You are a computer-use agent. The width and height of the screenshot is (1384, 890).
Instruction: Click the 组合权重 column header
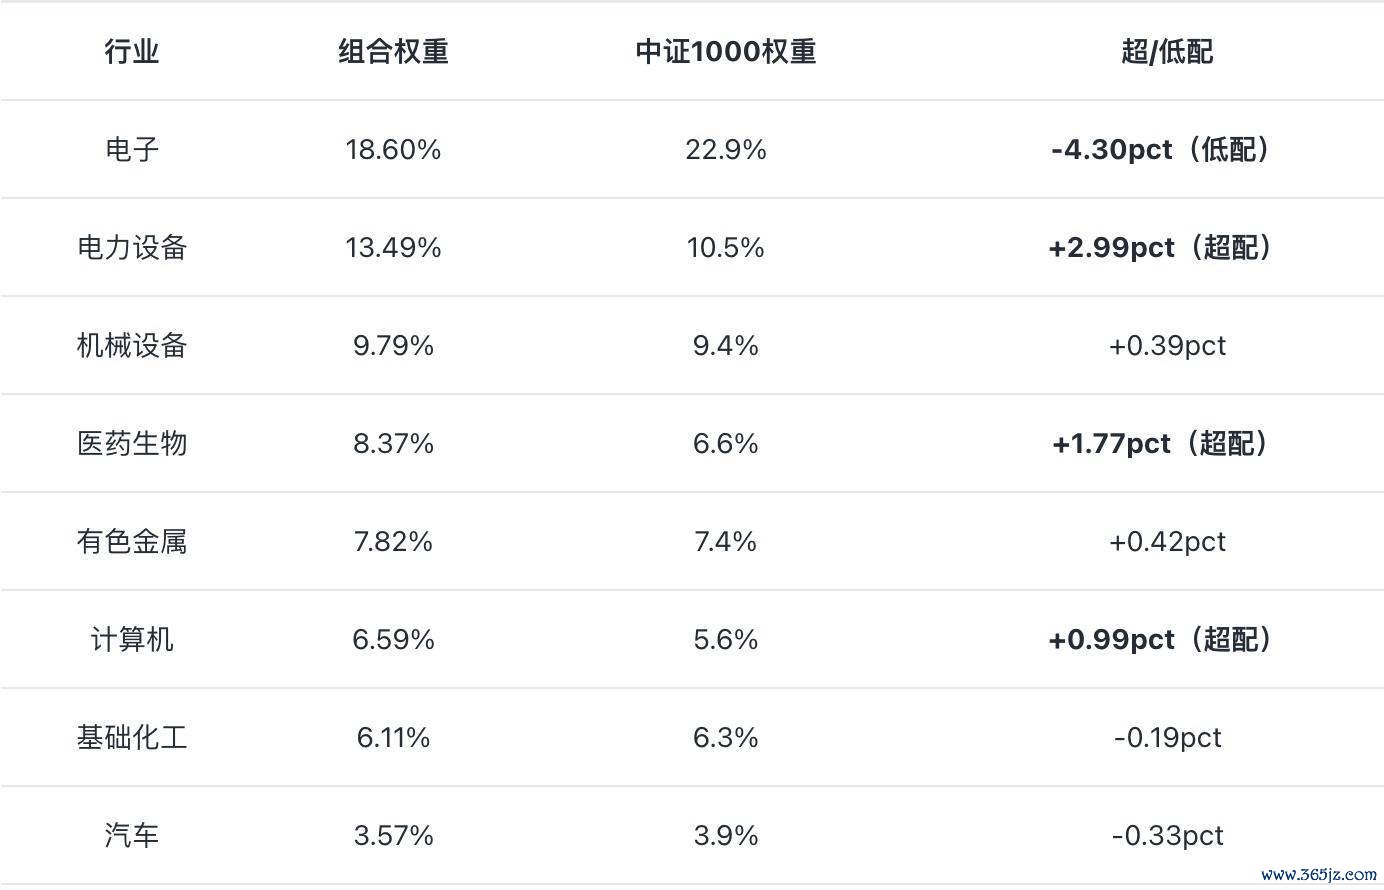[x=393, y=51]
